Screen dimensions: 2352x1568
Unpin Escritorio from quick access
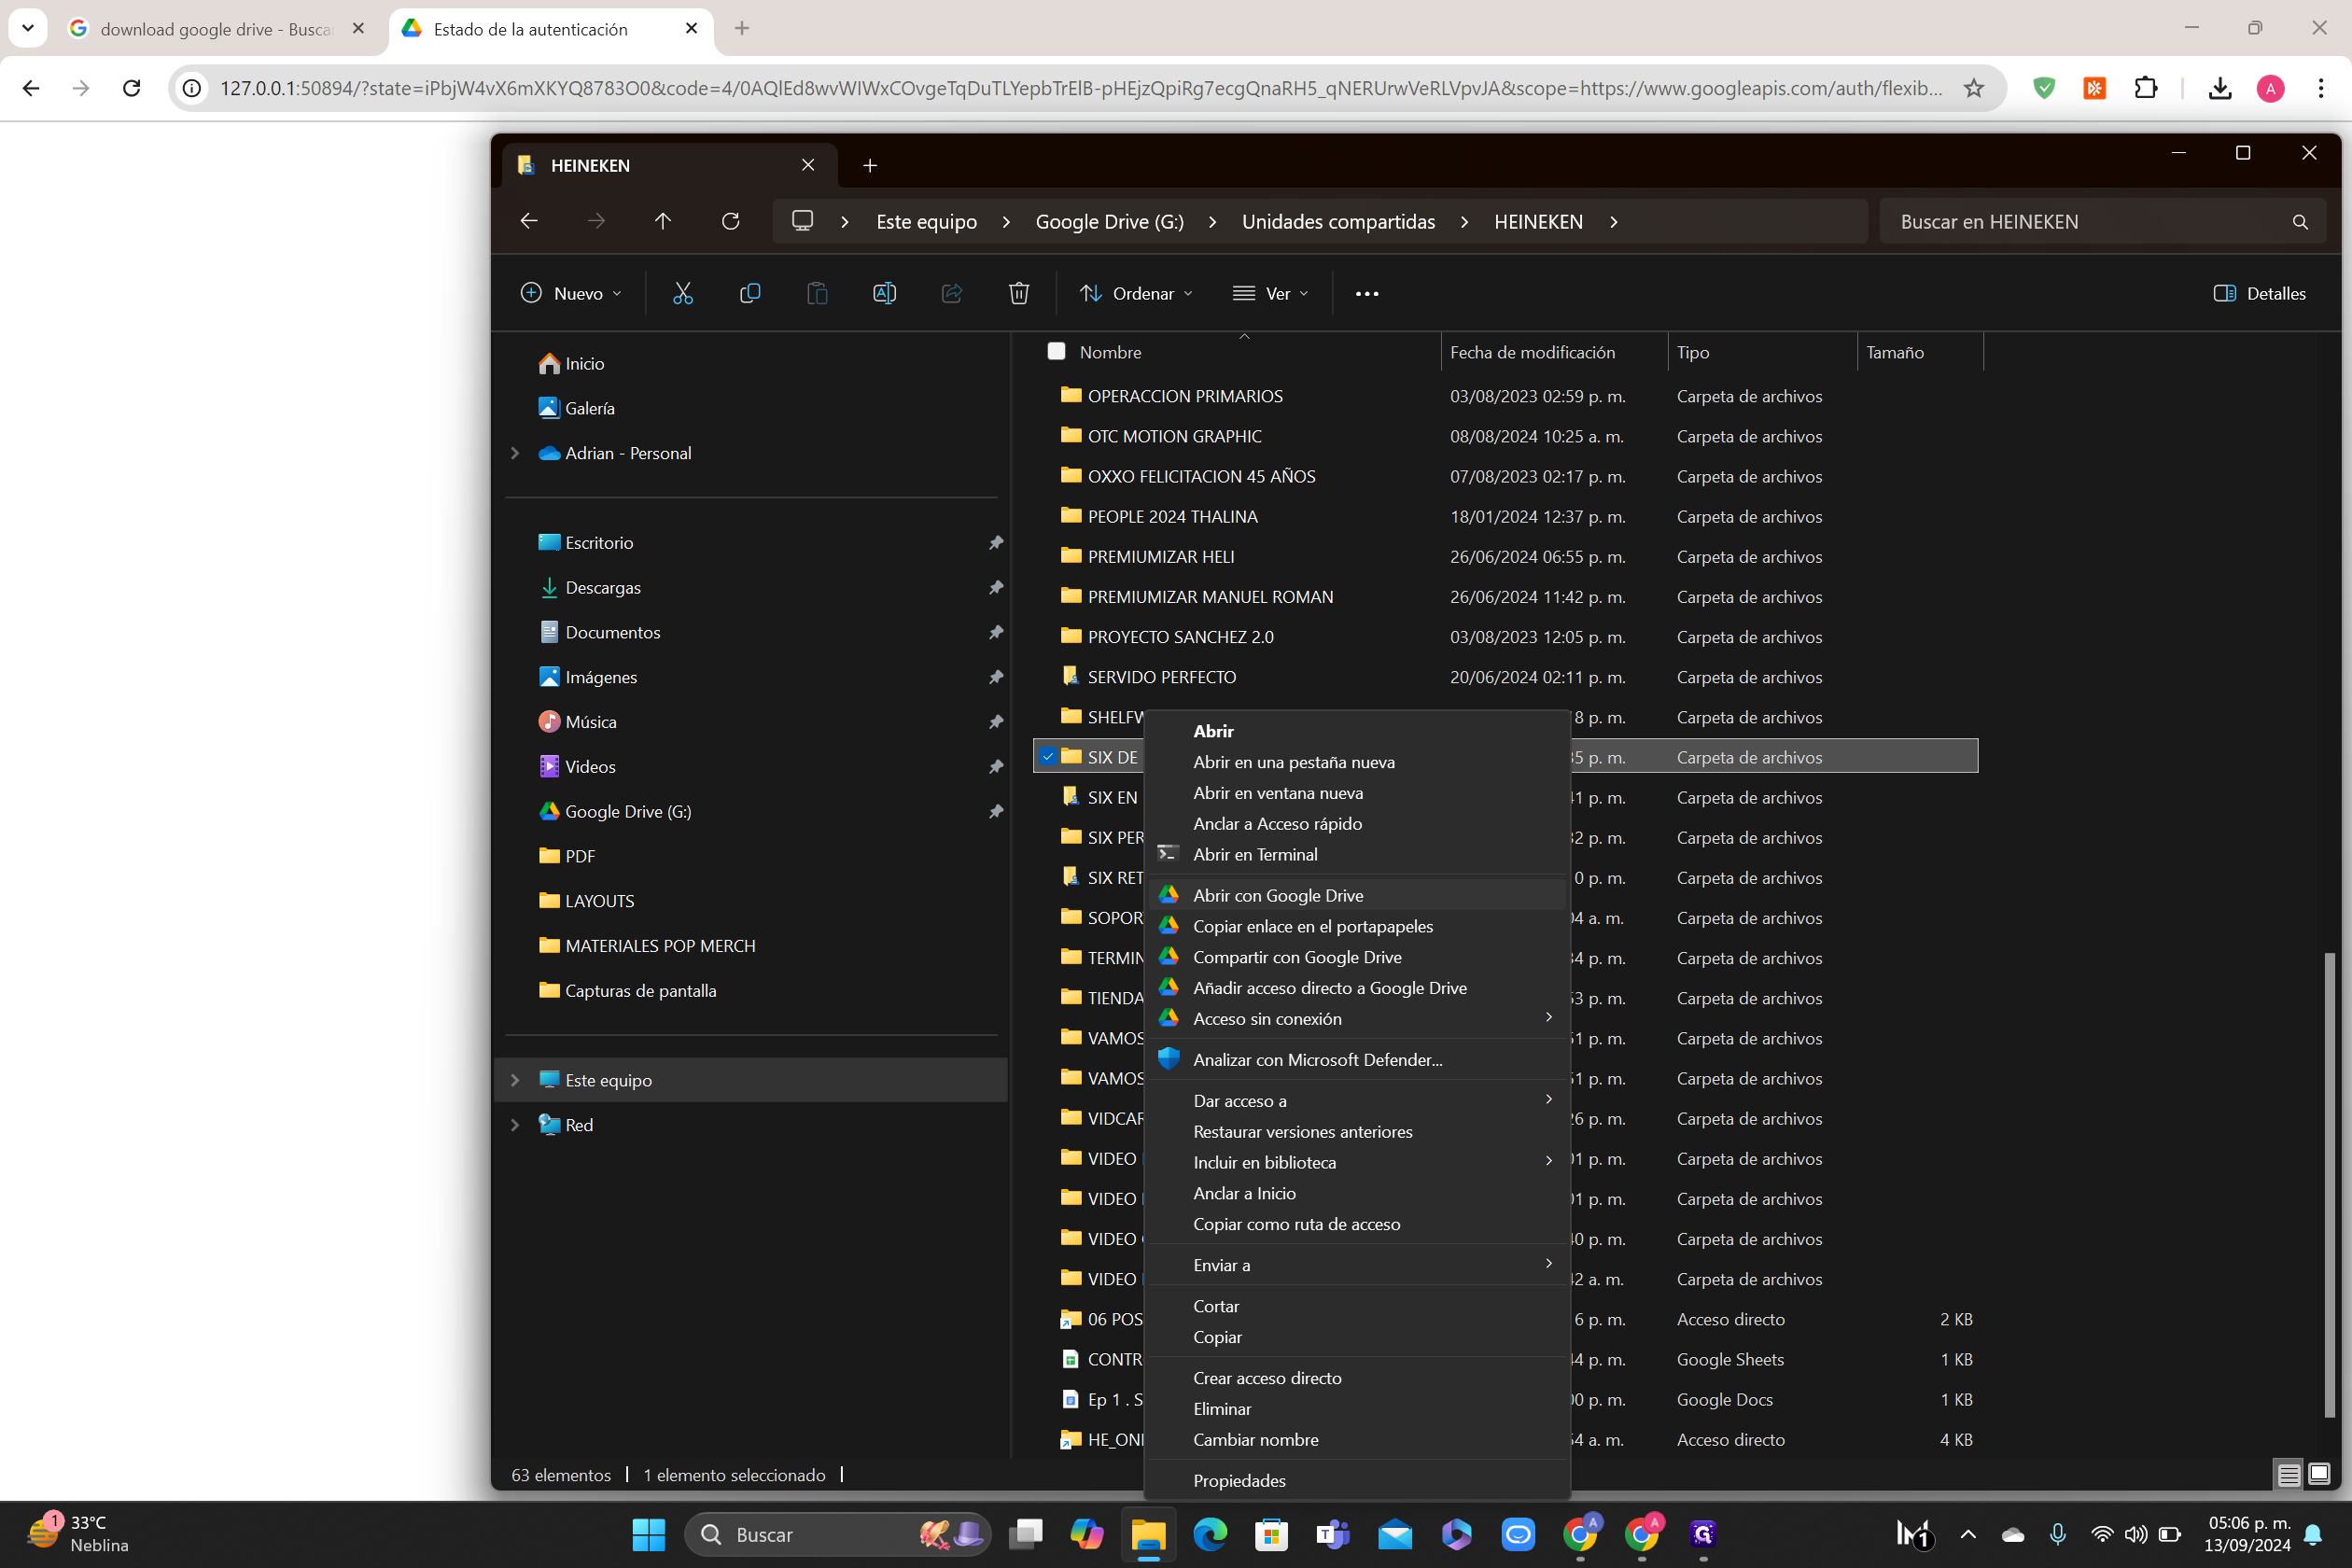click(995, 542)
